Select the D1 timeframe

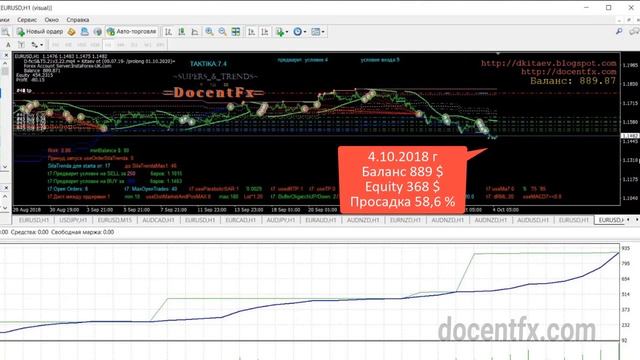134,44
